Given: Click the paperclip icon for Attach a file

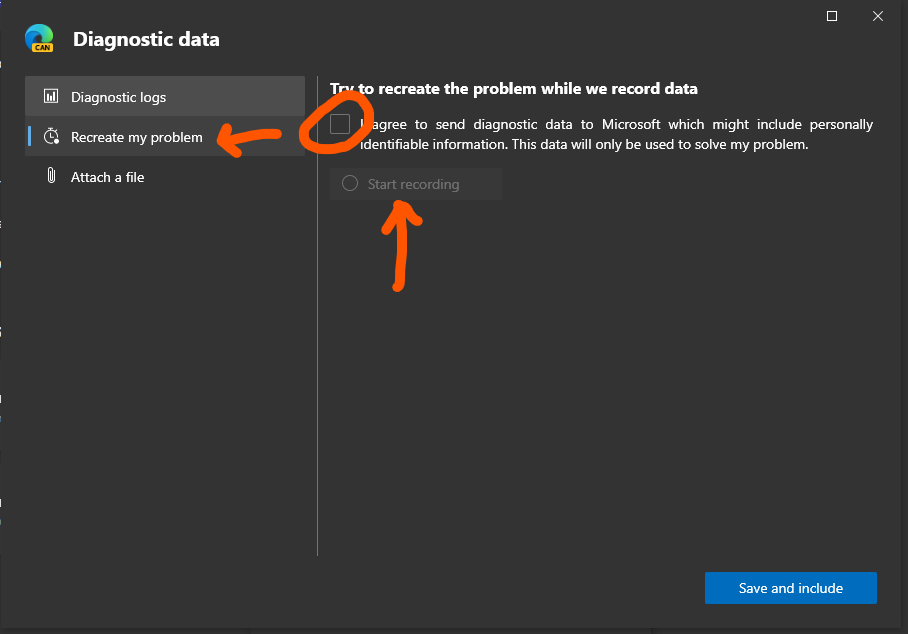Looking at the screenshot, I should (x=51, y=176).
